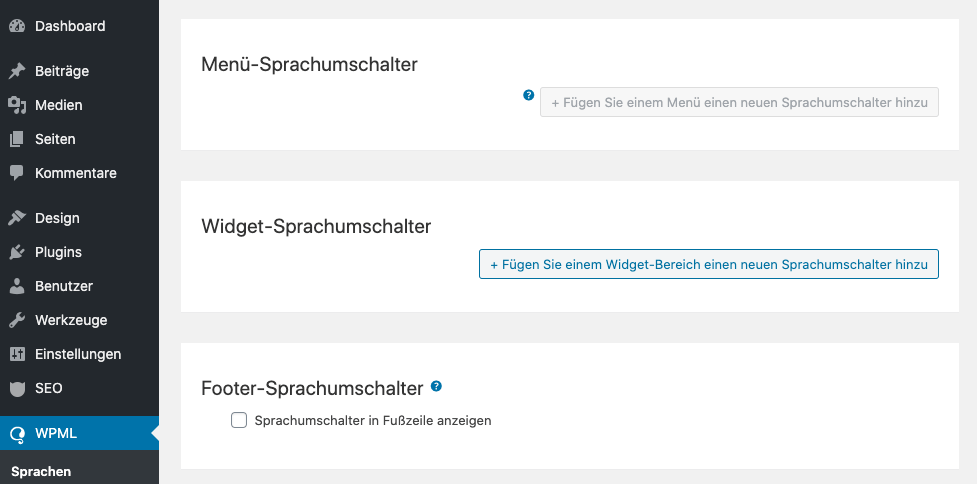Open the Einstellungen menu item
This screenshot has height=484, width=977.
[78, 354]
